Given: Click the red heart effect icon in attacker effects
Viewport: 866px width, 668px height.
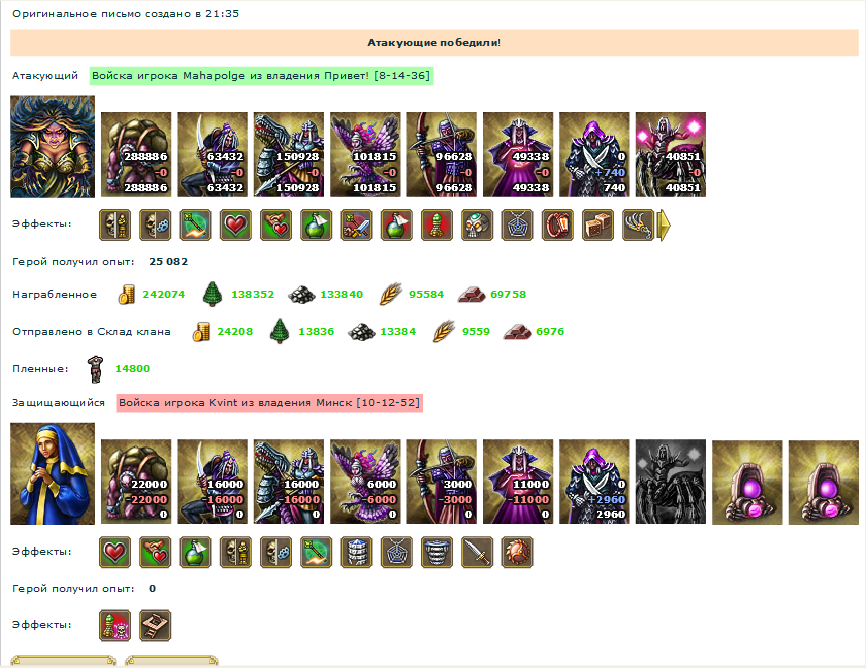Looking at the screenshot, I should pyautogui.click(x=236, y=225).
